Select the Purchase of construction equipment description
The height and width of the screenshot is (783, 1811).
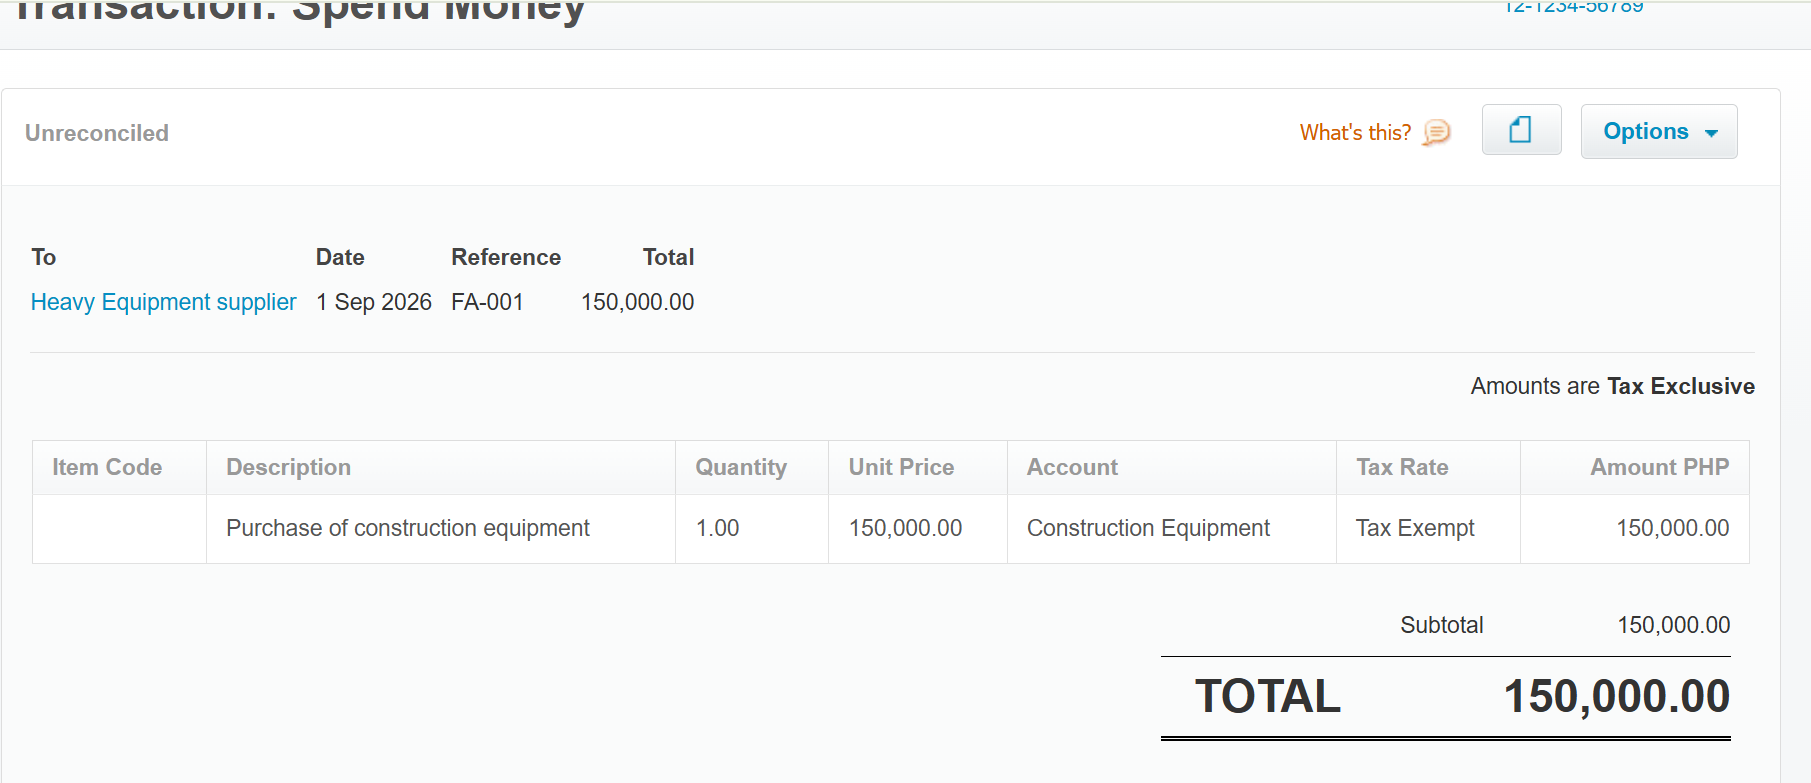pos(408,528)
